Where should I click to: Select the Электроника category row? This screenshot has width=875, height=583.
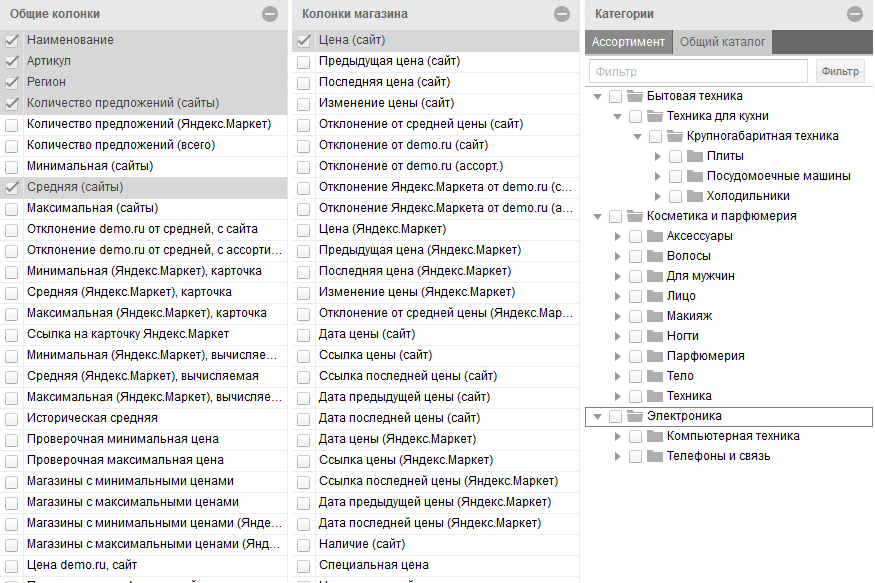pos(684,416)
